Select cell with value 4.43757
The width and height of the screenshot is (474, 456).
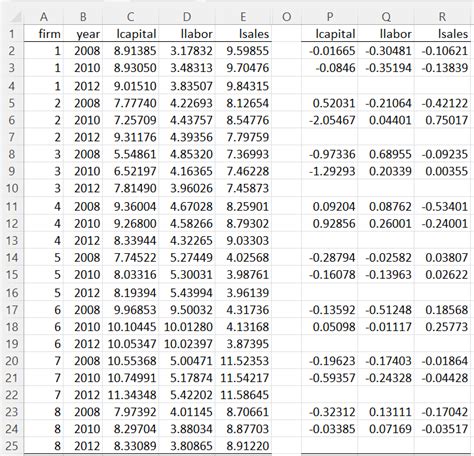point(187,120)
